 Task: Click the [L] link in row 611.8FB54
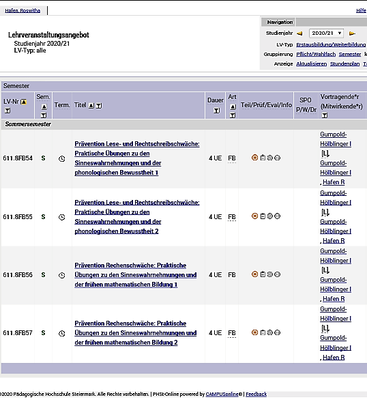coord(325,154)
